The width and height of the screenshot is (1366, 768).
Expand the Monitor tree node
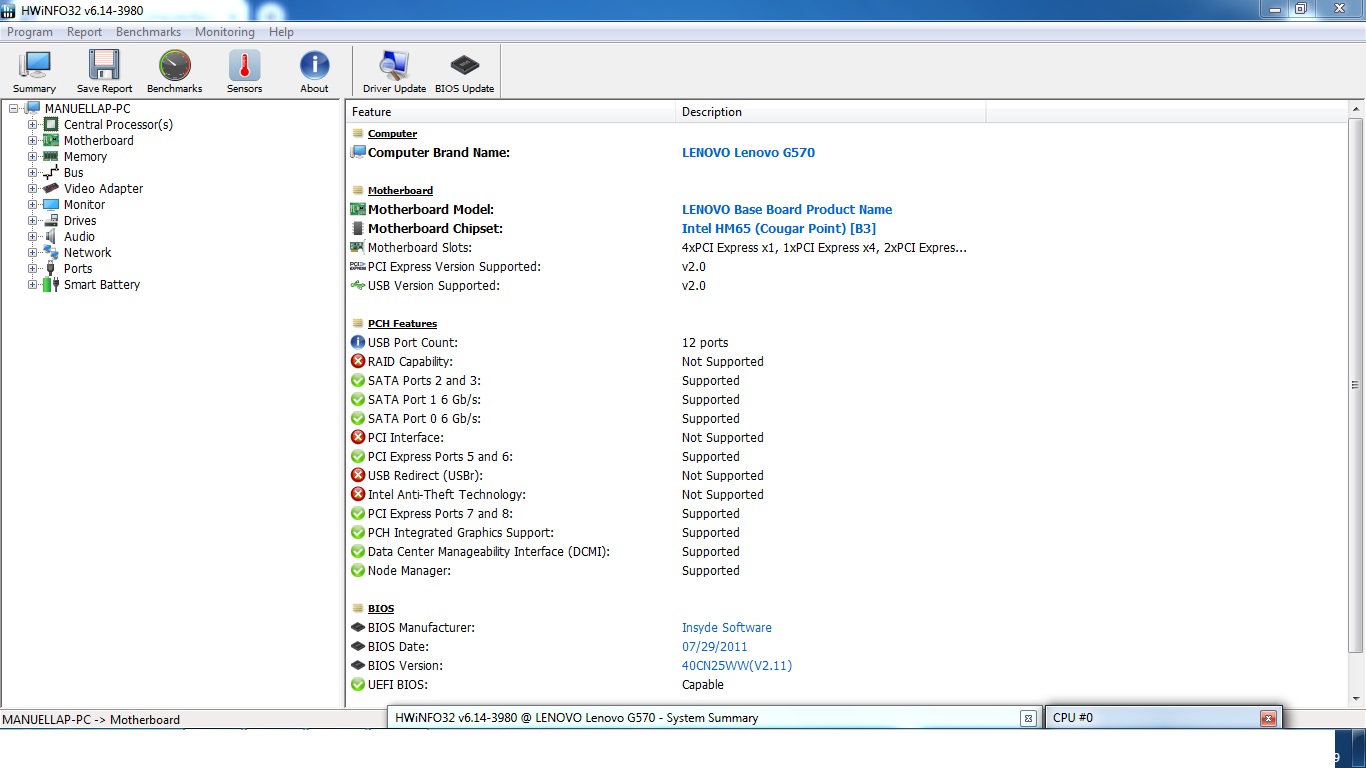(33, 204)
